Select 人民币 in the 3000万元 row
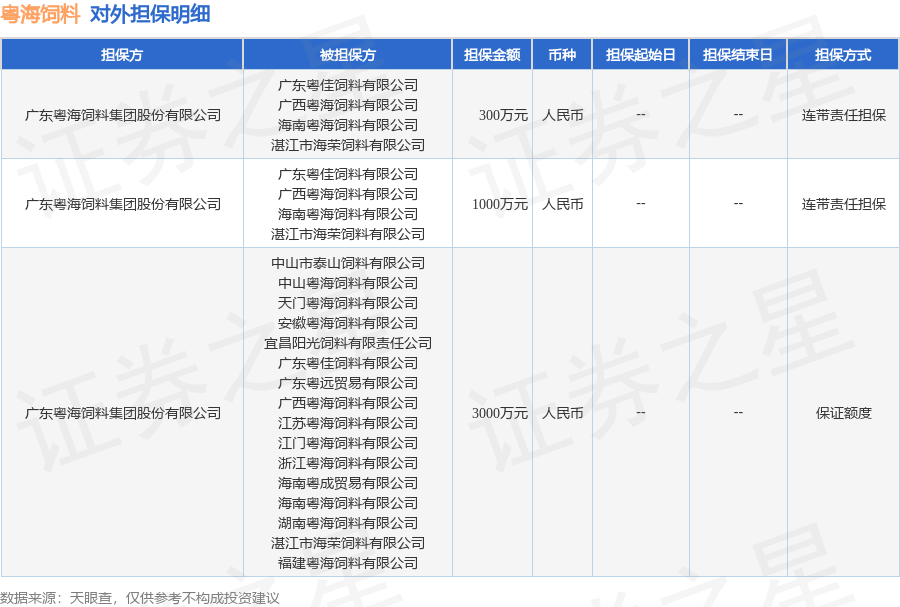This screenshot has width=900, height=607. pos(562,413)
